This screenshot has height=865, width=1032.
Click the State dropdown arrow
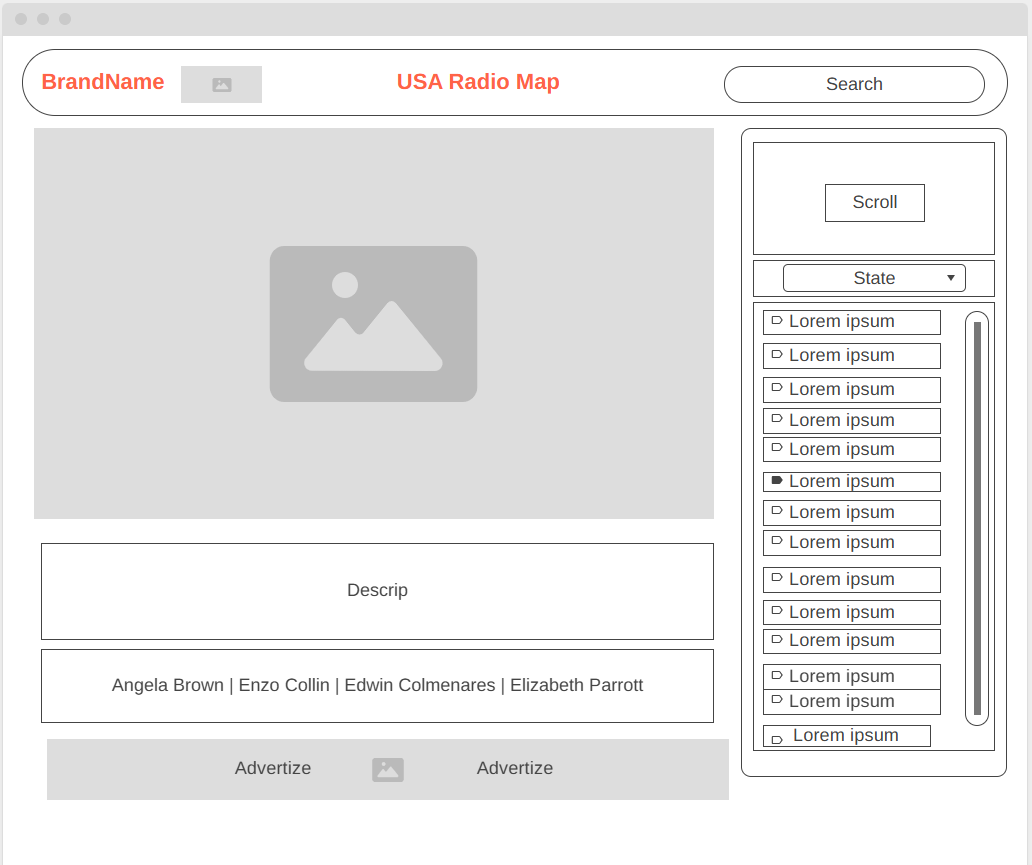click(950, 278)
